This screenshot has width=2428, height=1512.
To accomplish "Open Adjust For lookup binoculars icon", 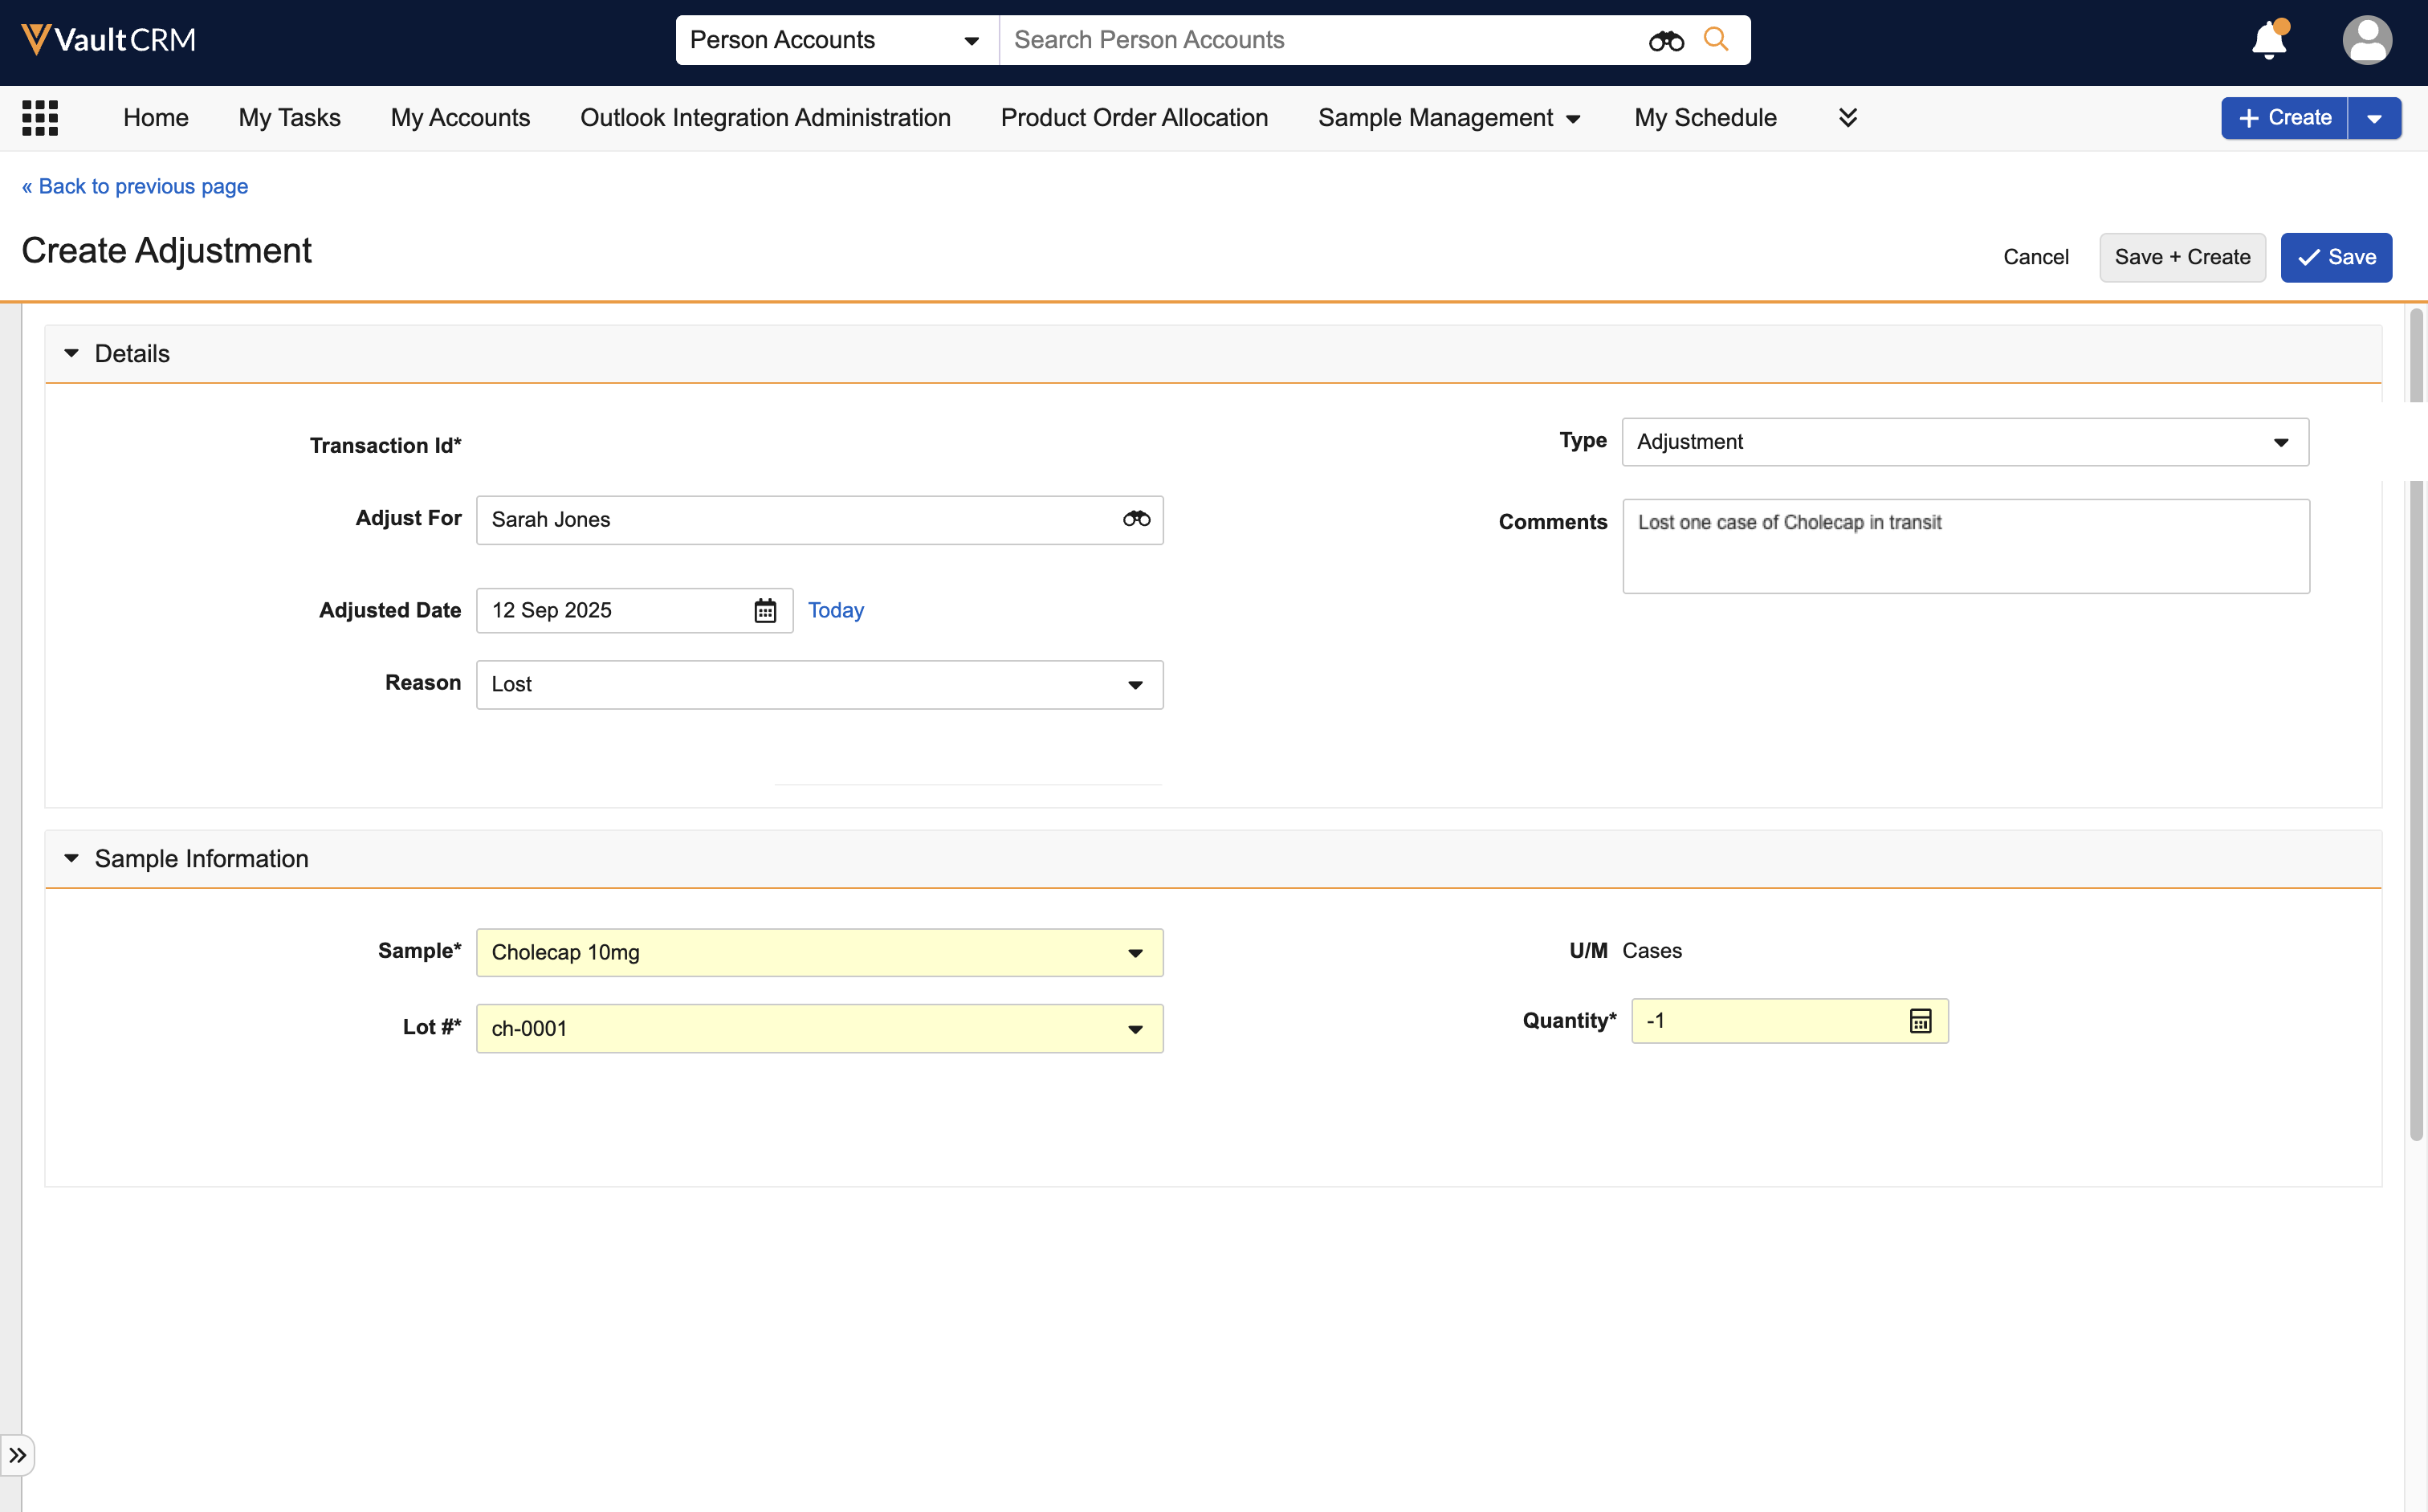I will click(1136, 519).
